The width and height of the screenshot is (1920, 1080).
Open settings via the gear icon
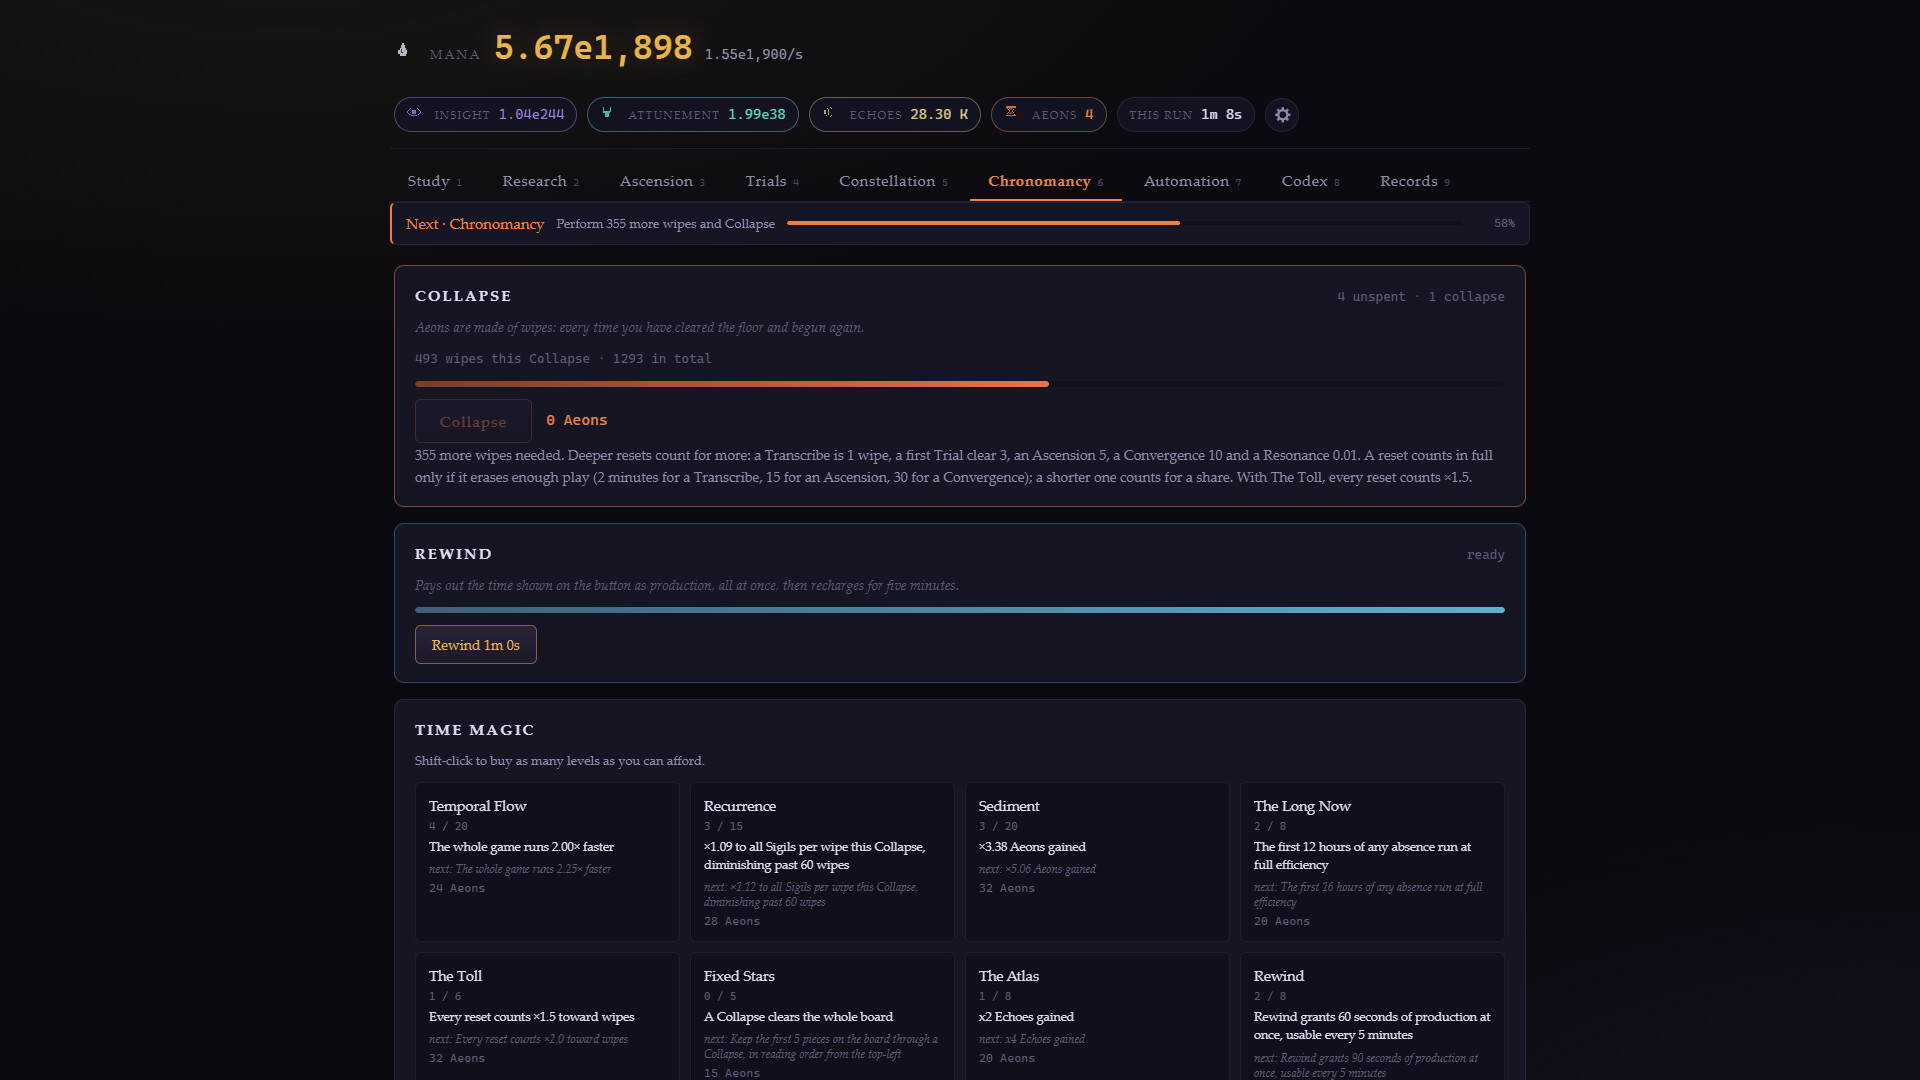[1282, 115]
